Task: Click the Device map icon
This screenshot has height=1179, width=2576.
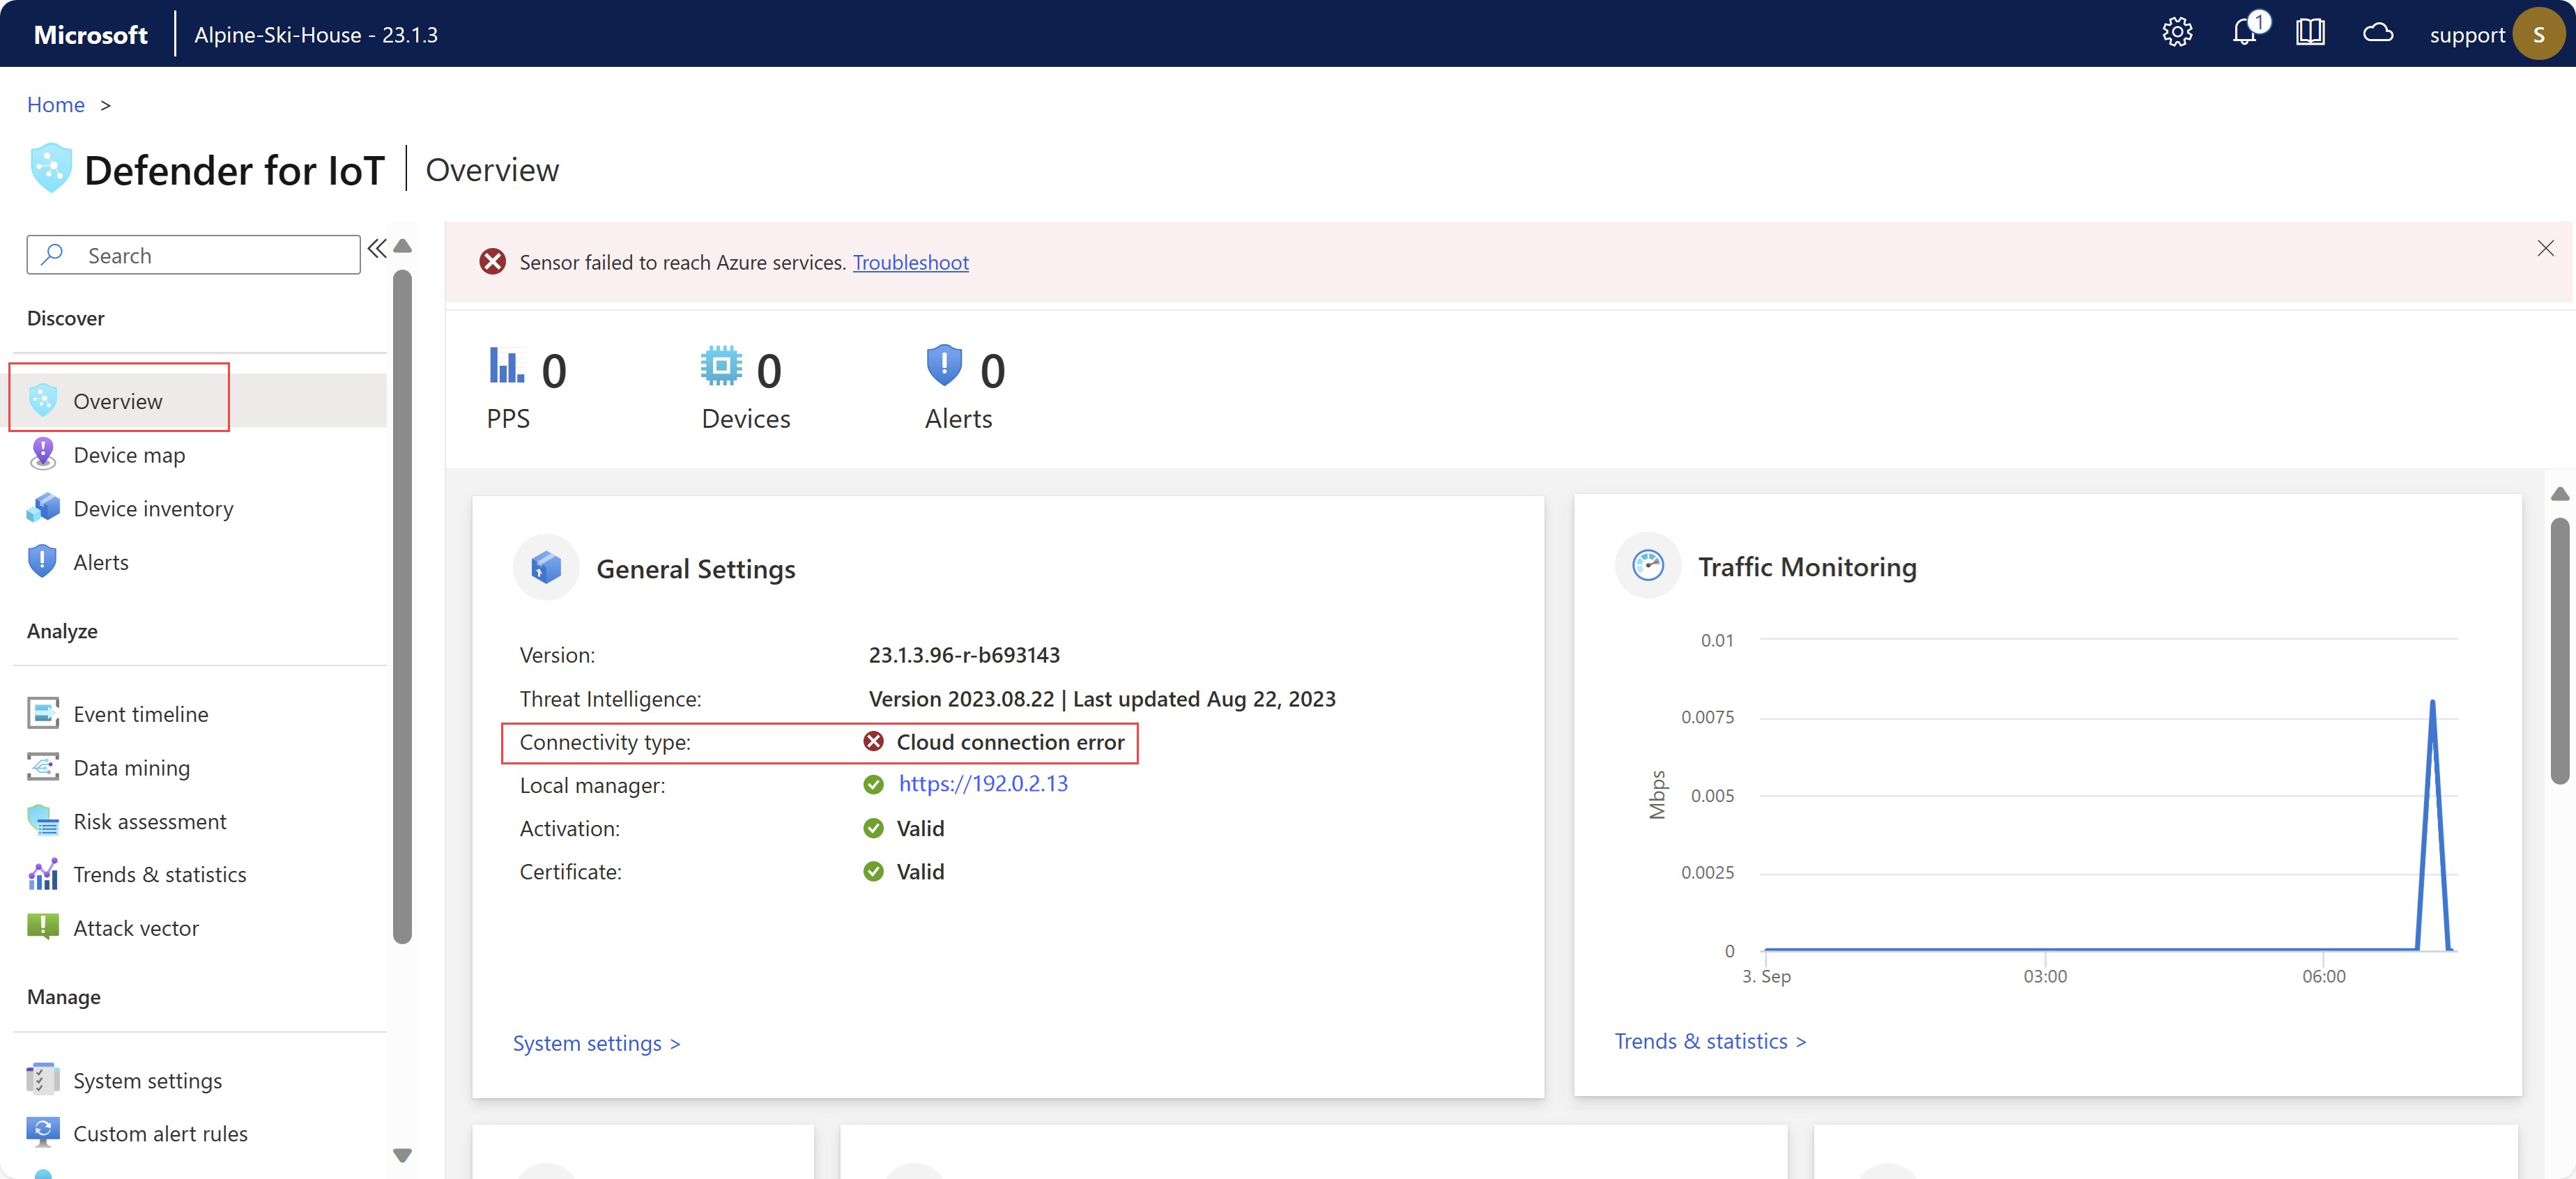Action: tap(42, 454)
